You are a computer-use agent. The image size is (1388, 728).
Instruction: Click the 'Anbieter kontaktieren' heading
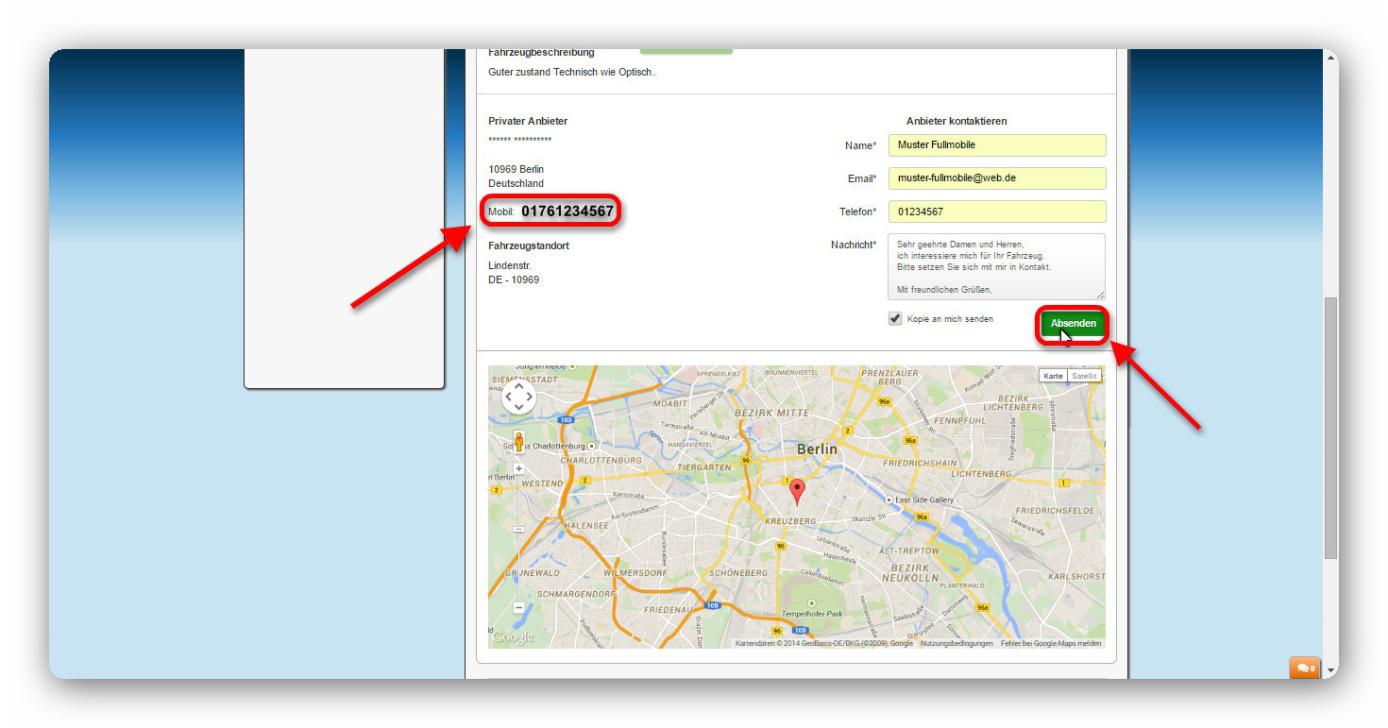(956, 121)
